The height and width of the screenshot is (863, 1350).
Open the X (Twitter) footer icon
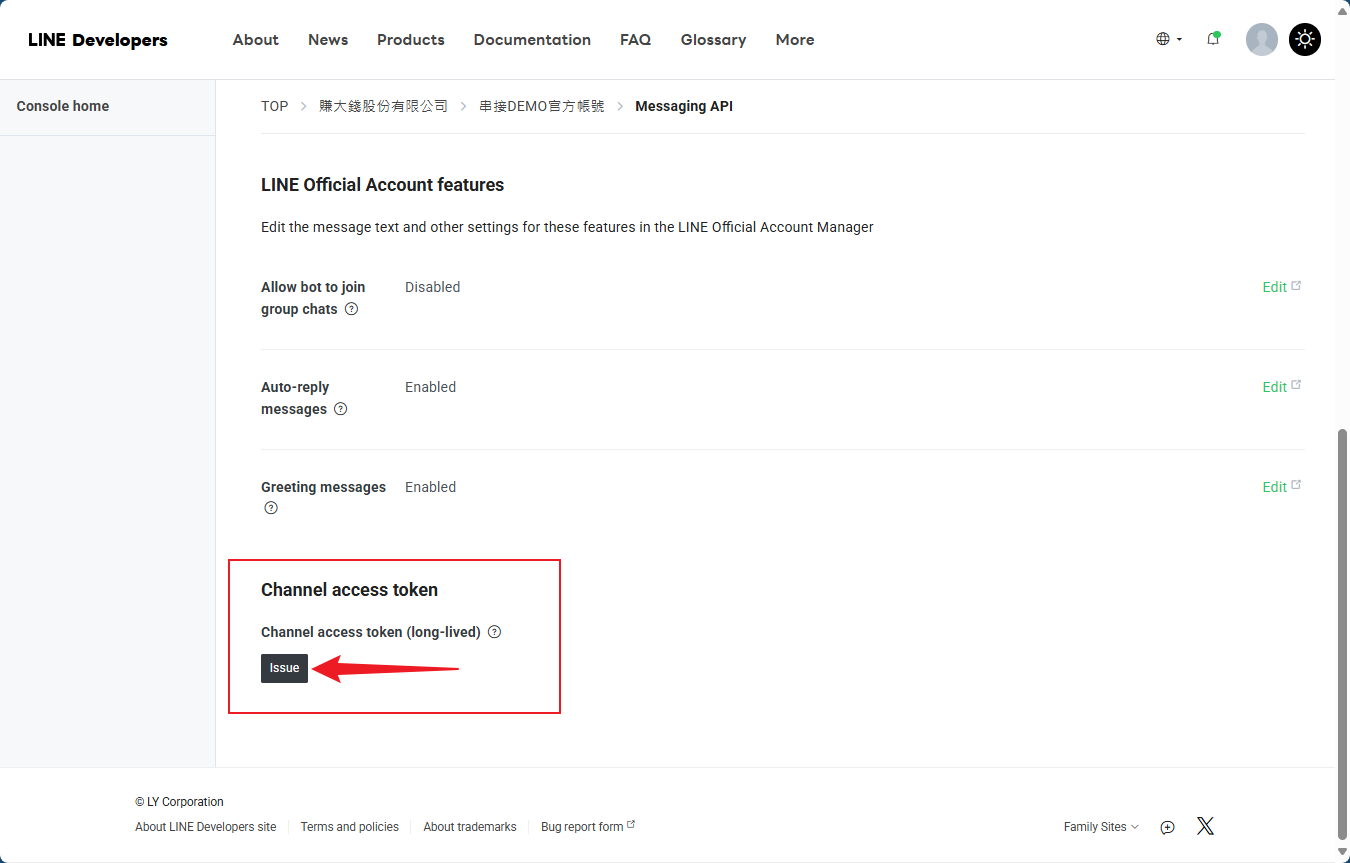(x=1205, y=826)
